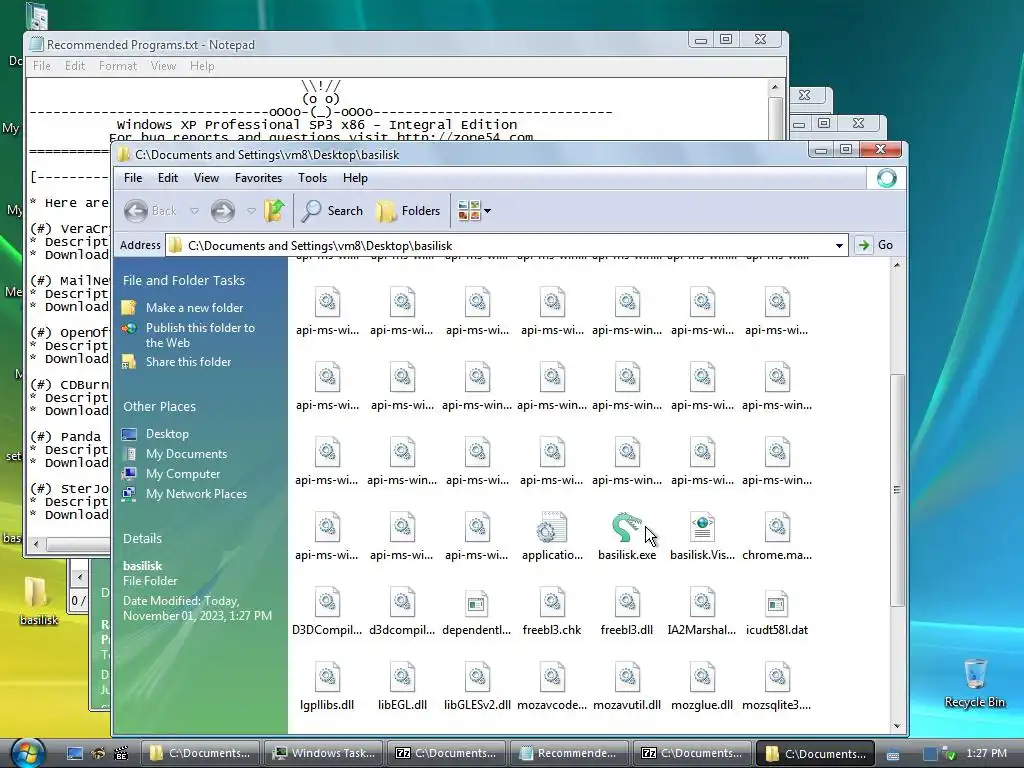The height and width of the screenshot is (768, 1024).
Task: Click the Explorer vertical scrollbar thumb
Action: (897, 490)
